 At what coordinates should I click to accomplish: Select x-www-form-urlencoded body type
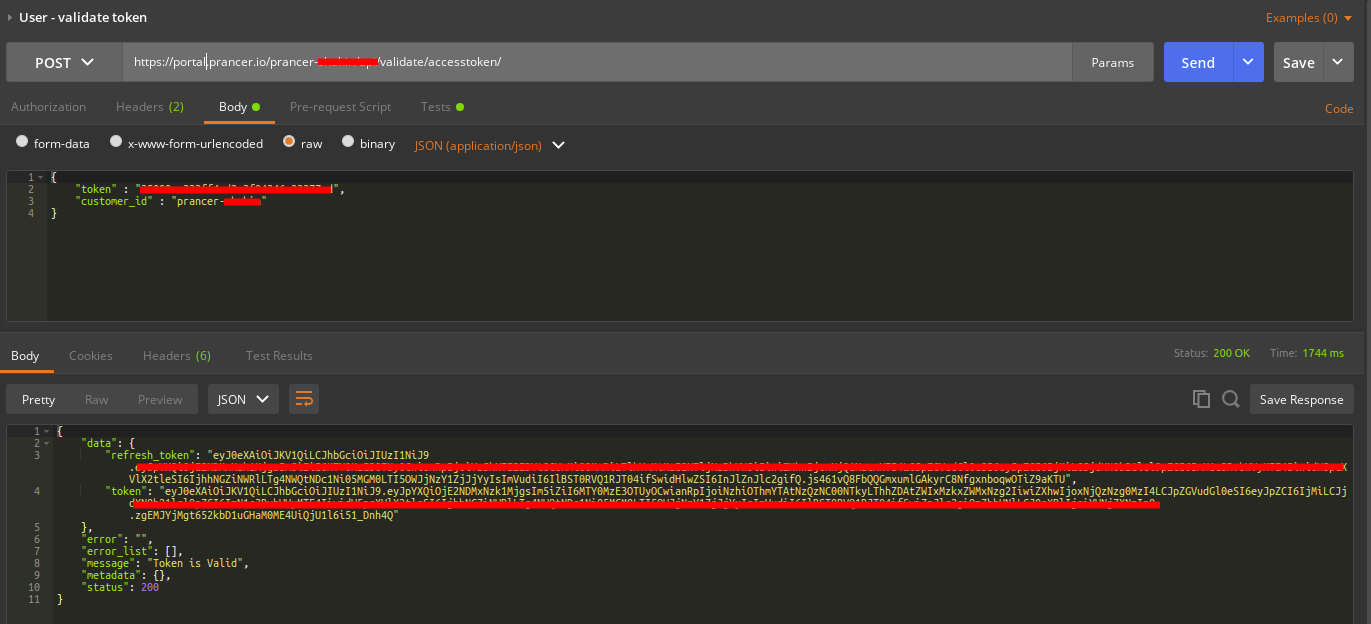pyautogui.click(x=116, y=143)
